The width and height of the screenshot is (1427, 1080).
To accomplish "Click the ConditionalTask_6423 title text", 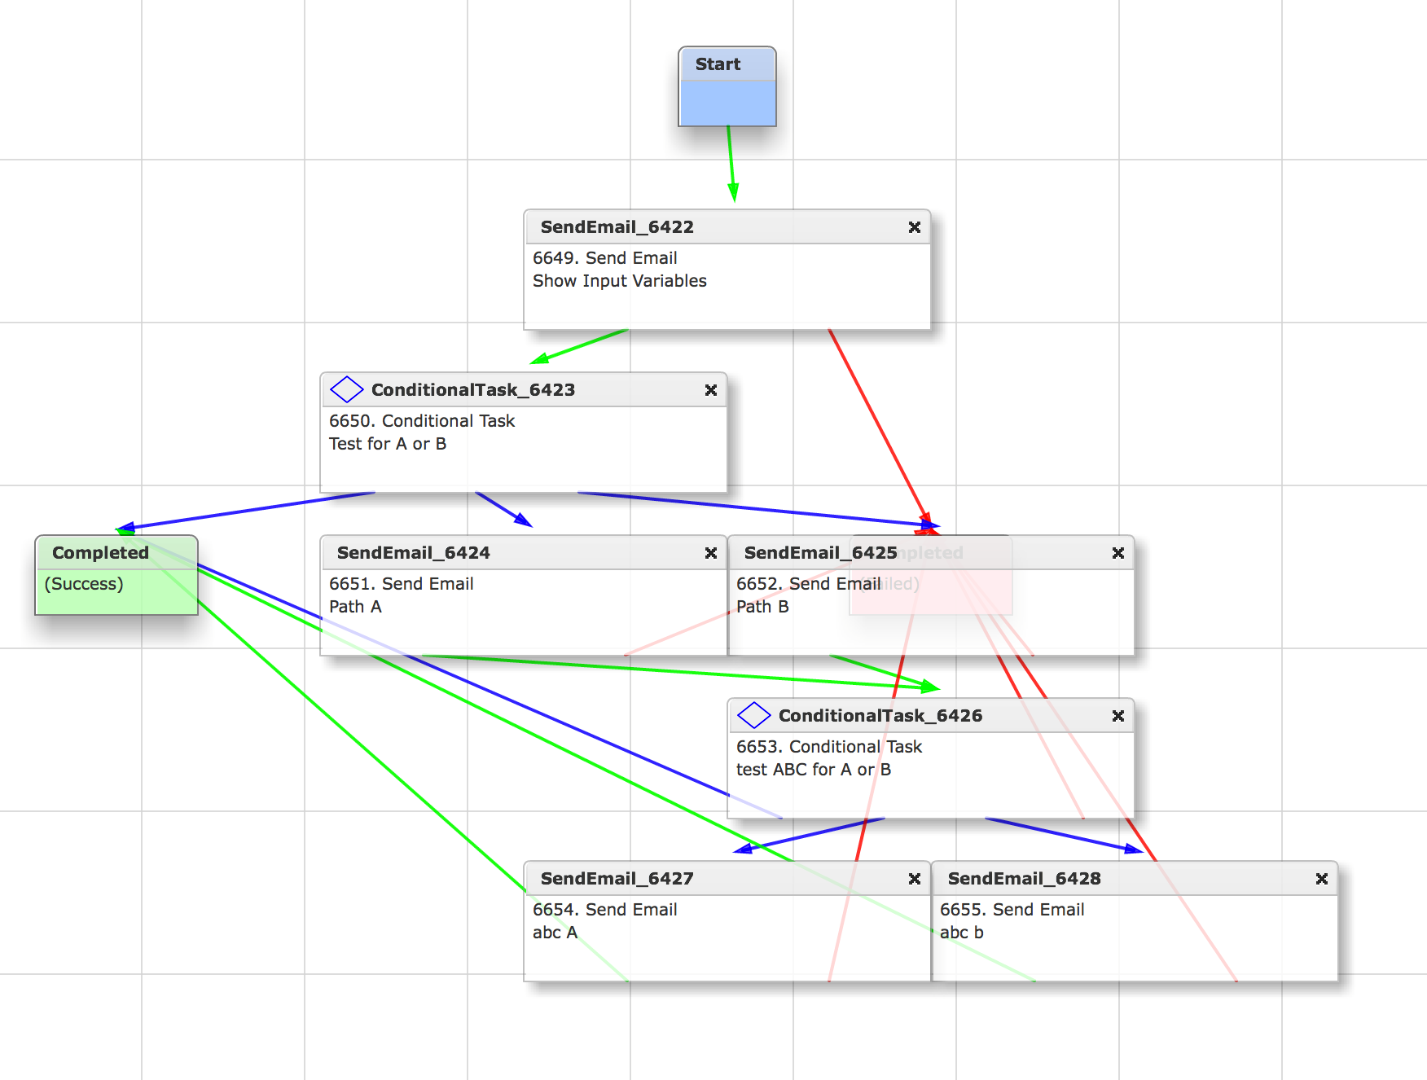I will 473,390.
